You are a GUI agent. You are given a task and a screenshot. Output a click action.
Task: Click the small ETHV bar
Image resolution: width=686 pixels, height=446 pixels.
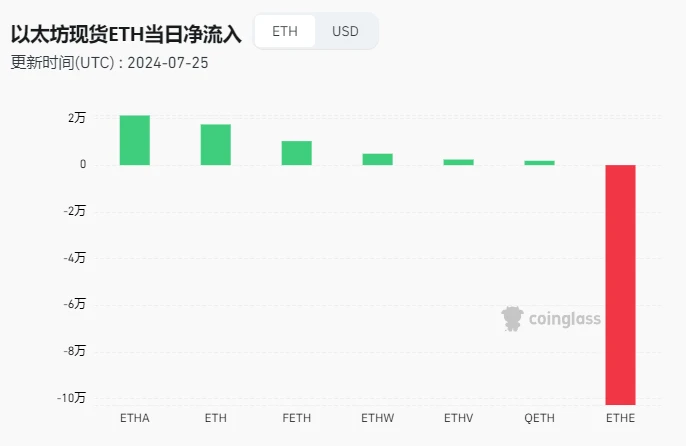pyautogui.click(x=458, y=162)
